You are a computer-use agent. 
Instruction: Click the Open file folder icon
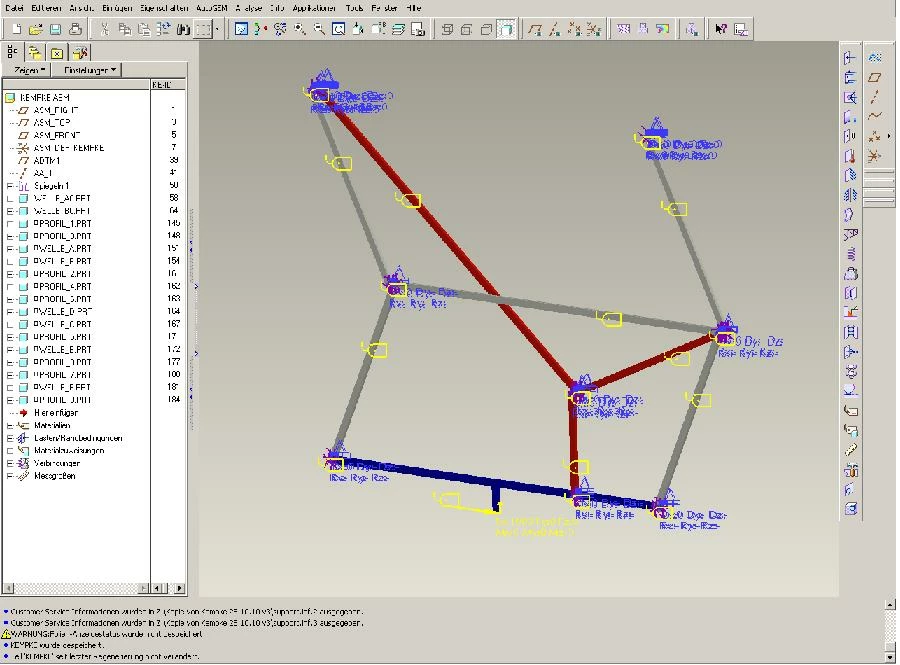pyautogui.click(x=36, y=29)
